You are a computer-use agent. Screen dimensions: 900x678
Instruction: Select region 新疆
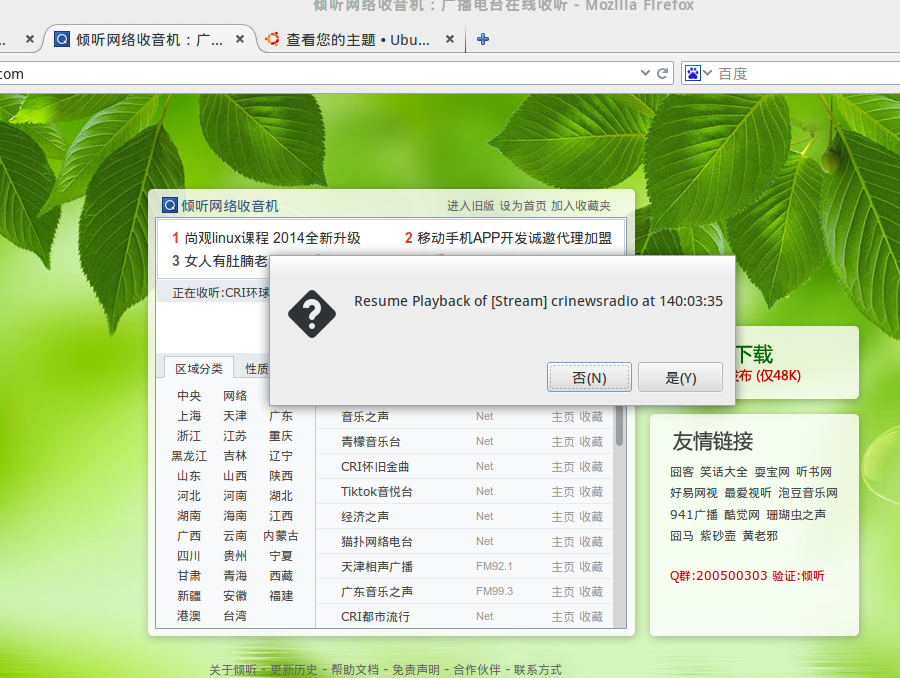pos(189,596)
